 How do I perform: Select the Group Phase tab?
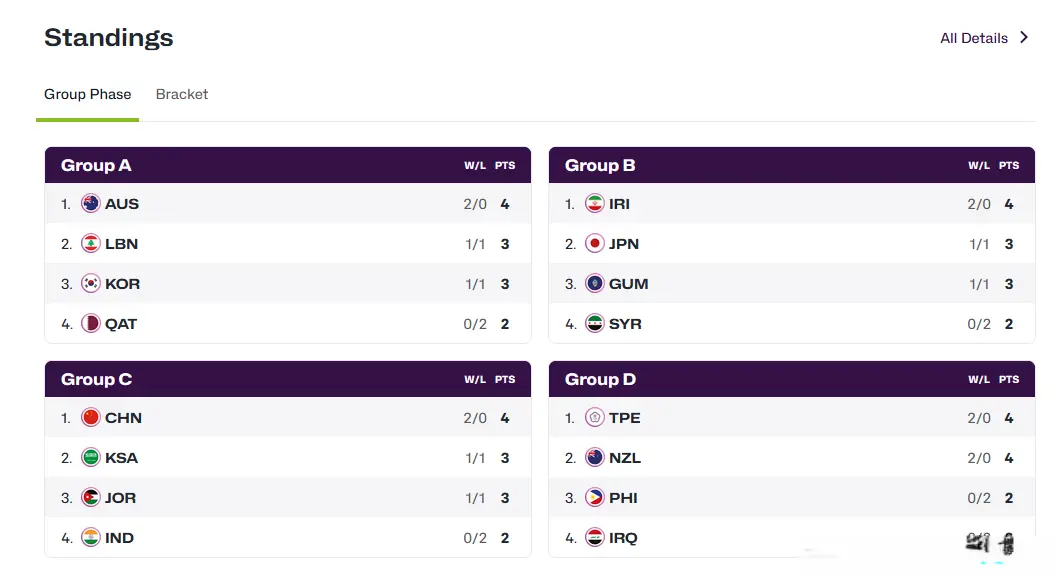pyautogui.click(x=88, y=94)
